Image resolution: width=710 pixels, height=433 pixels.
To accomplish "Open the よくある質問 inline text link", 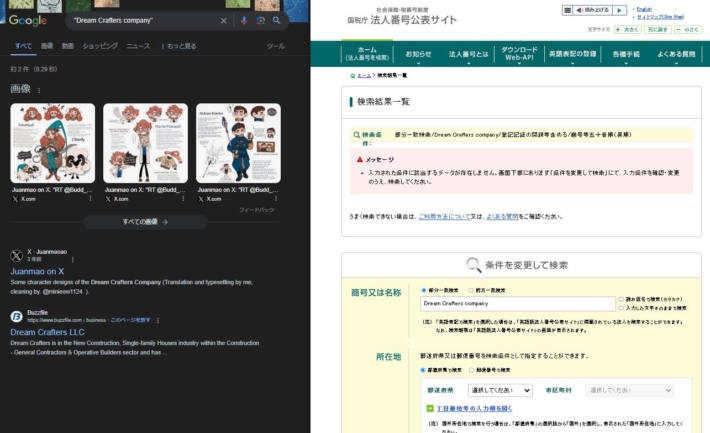I will click(502, 217).
